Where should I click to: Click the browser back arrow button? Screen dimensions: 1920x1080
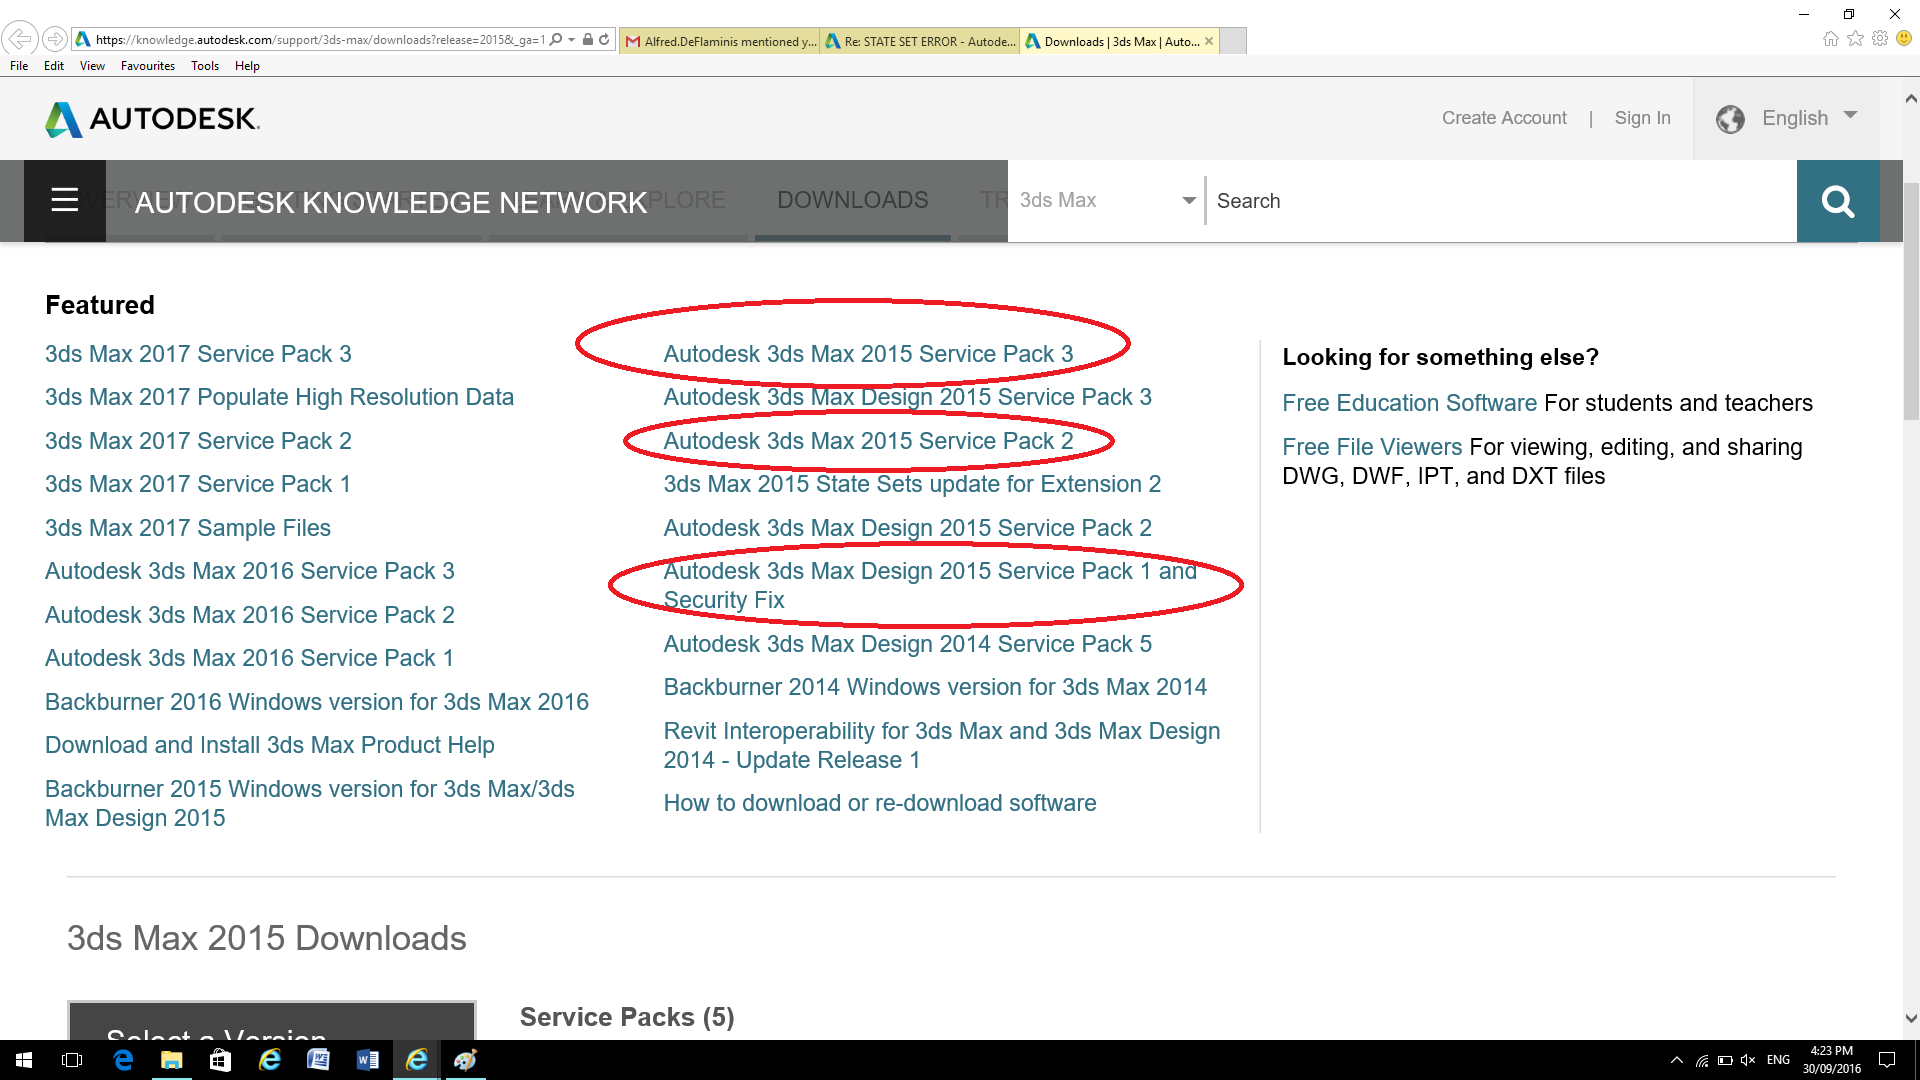(x=20, y=39)
